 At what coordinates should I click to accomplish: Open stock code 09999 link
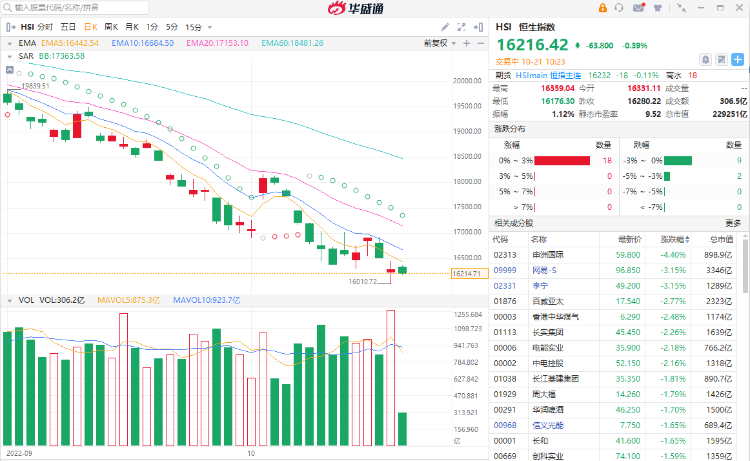(505, 270)
